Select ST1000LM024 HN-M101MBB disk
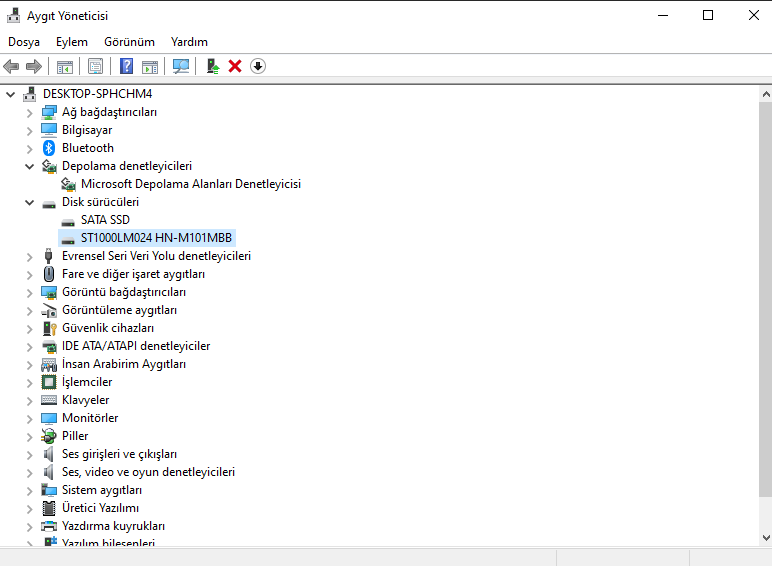The image size is (772, 566). (x=156, y=238)
